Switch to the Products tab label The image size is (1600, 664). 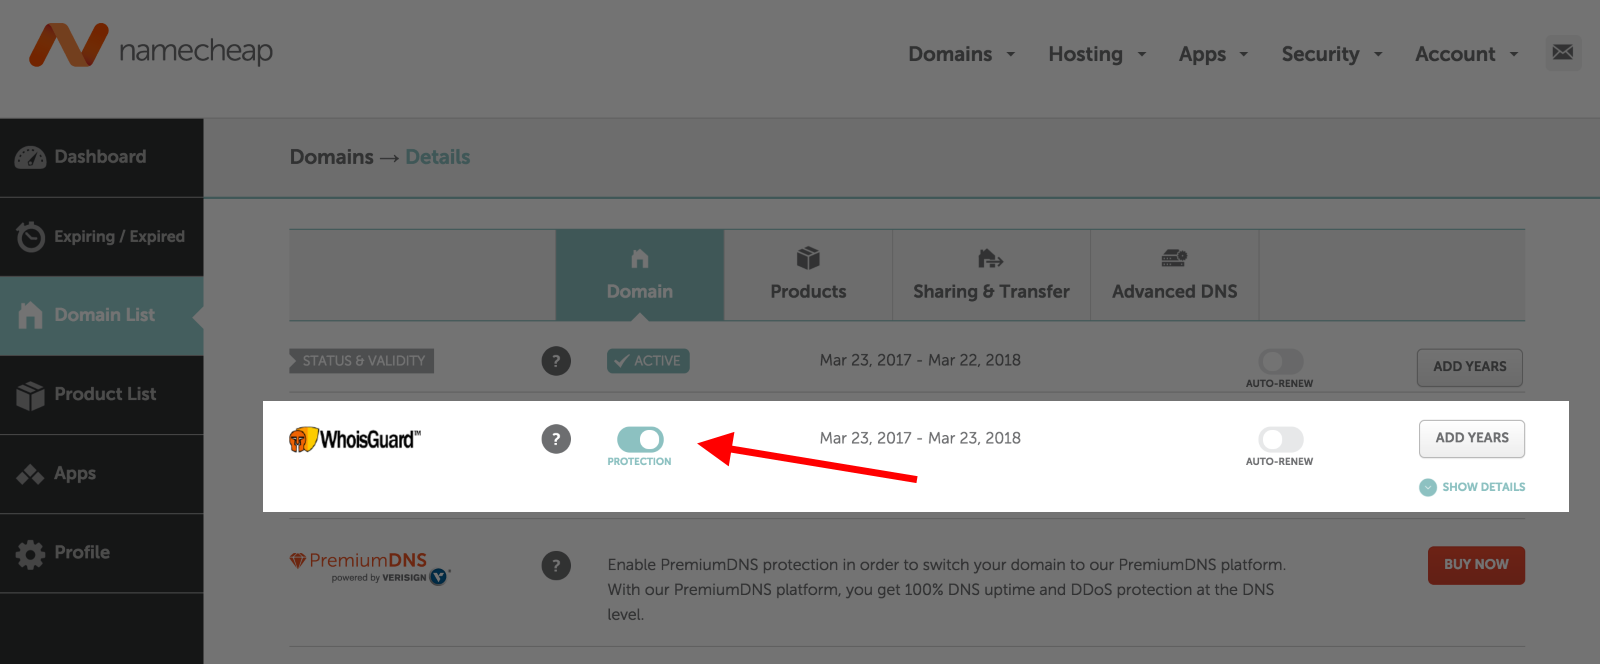click(808, 292)
